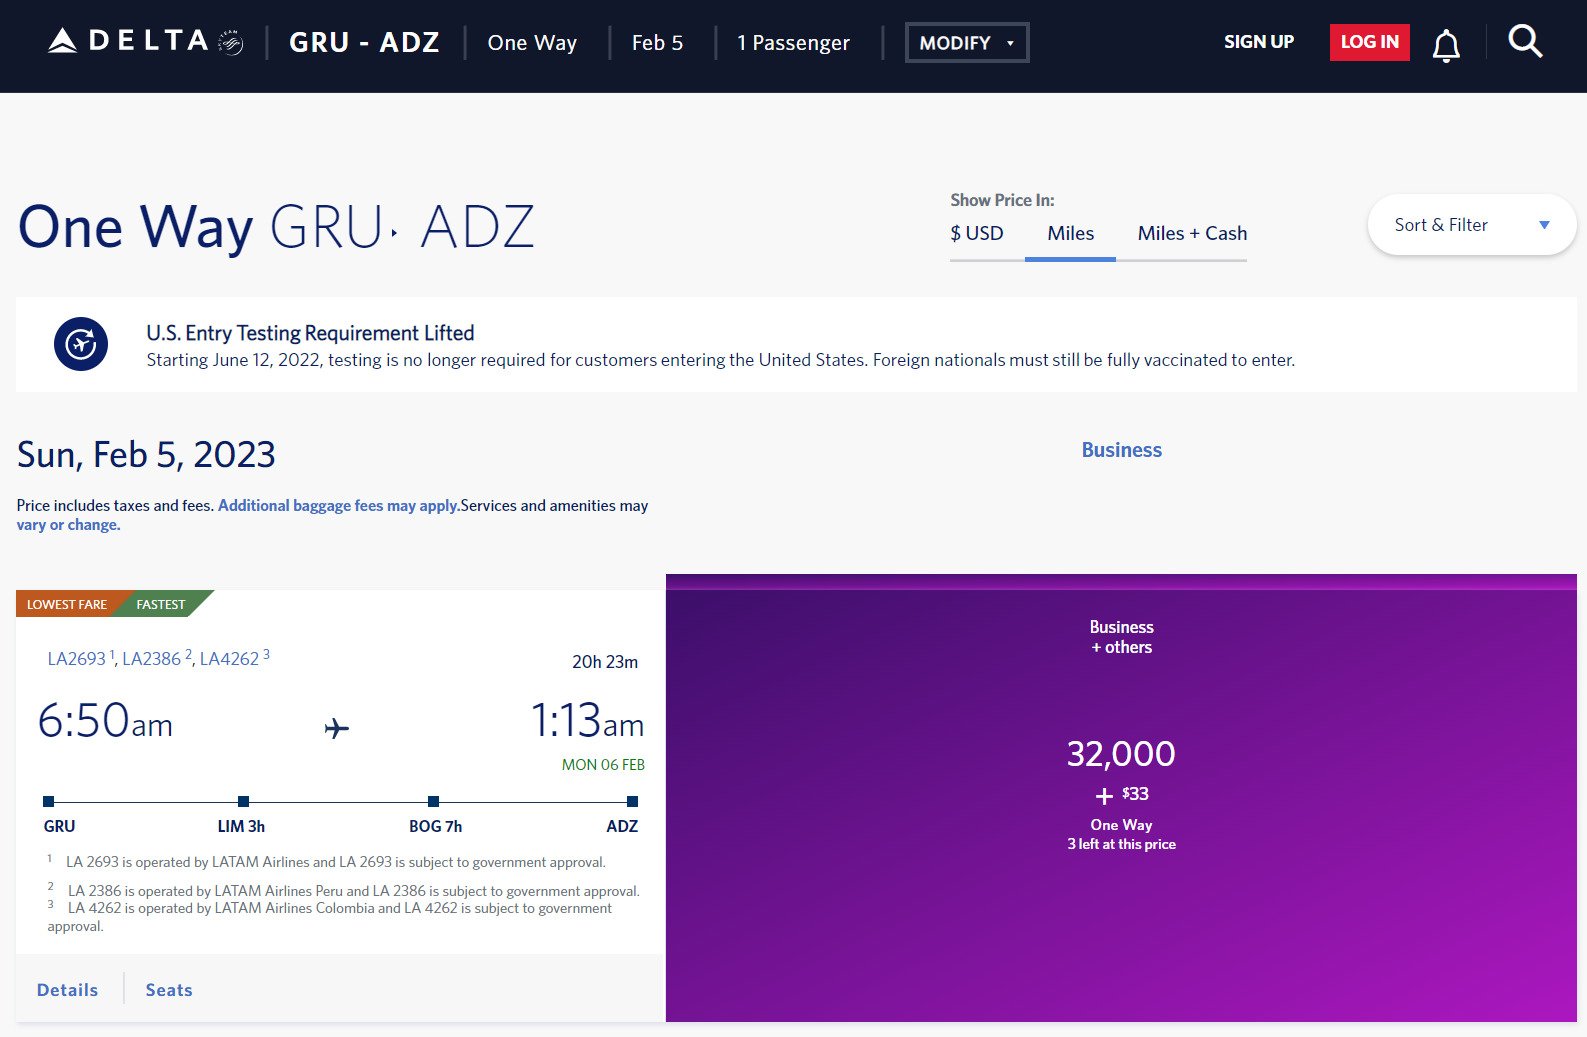Click the 6:50am departure time

pos(105,721)
